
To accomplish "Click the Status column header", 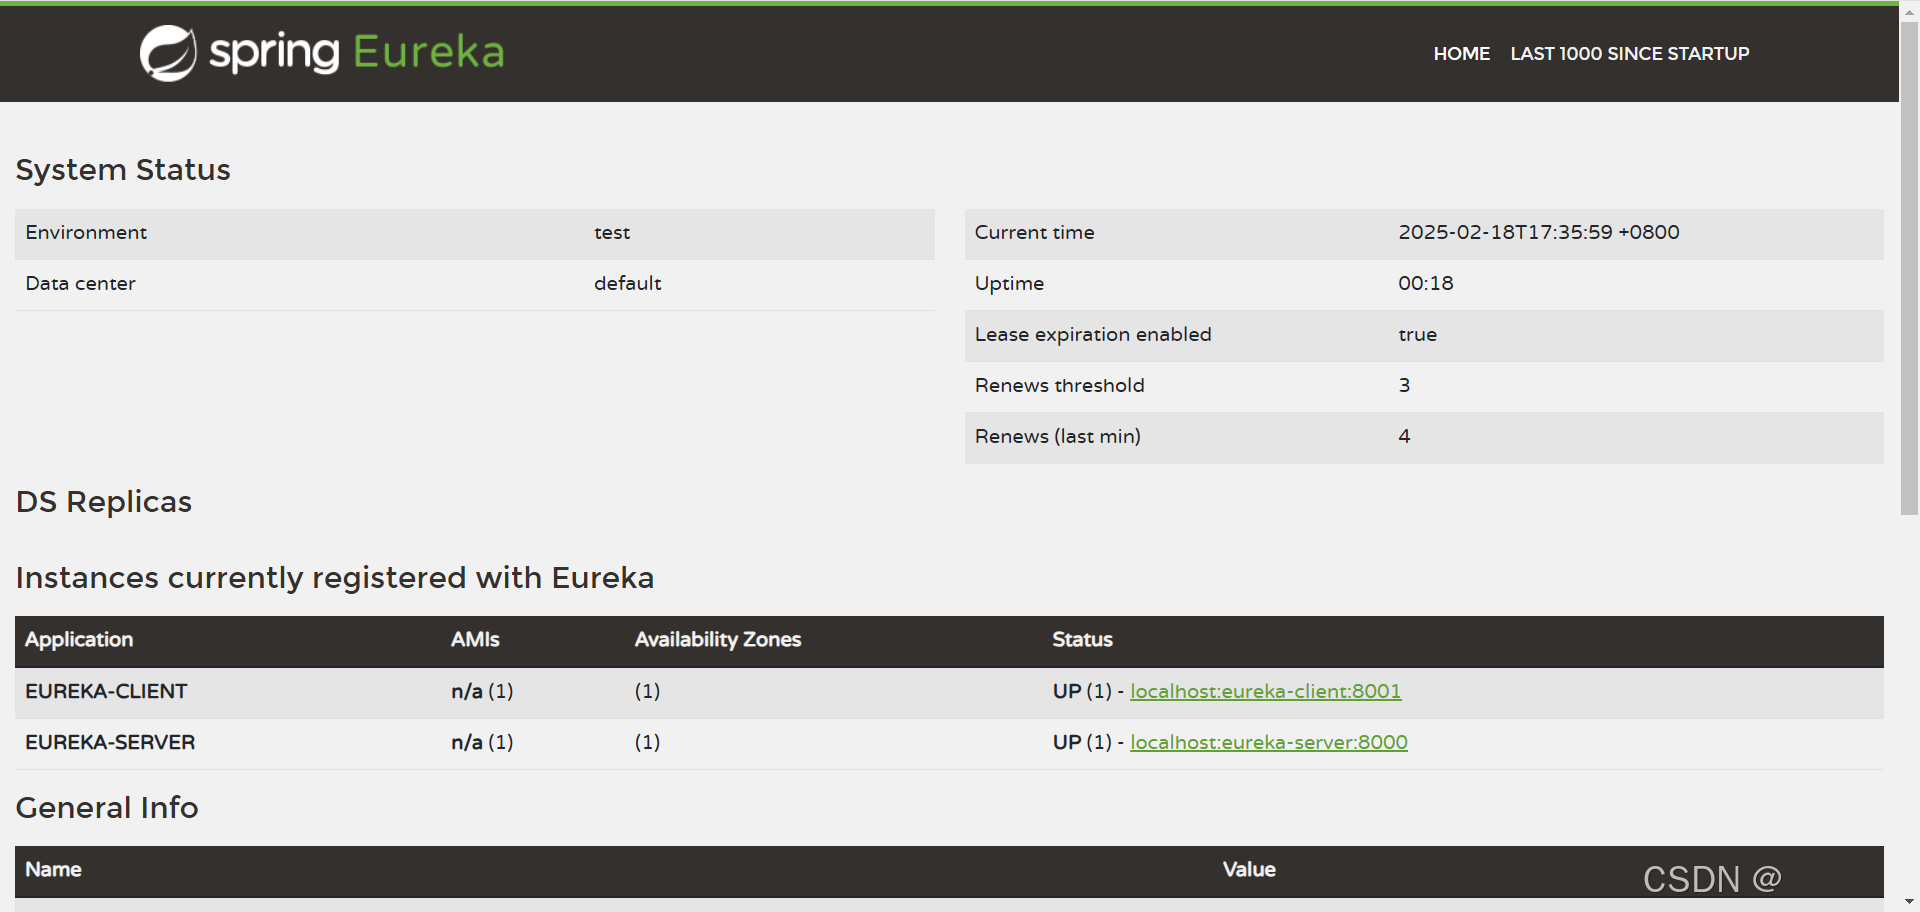I will [x=1082, y=640].
